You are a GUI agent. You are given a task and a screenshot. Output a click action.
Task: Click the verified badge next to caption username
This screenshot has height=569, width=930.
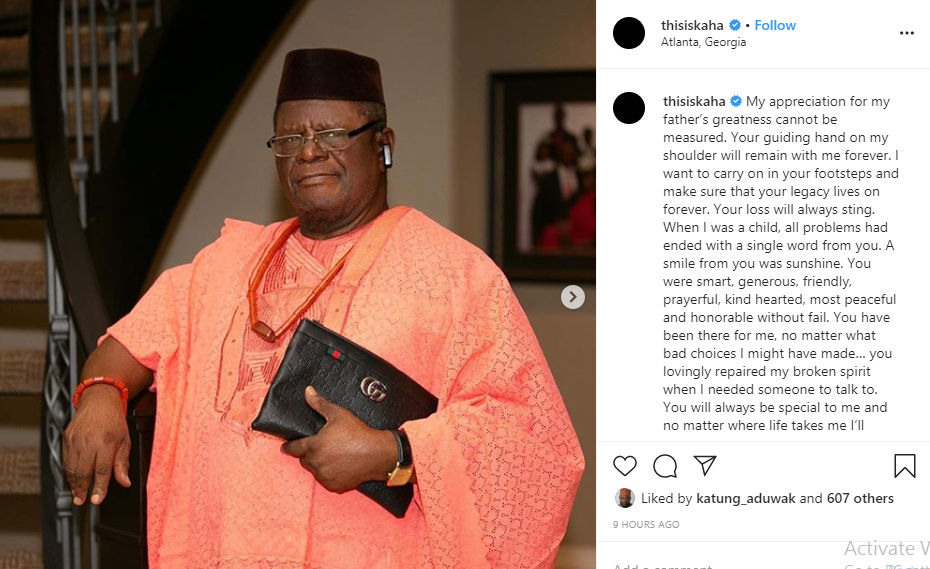tap(736, 101)
